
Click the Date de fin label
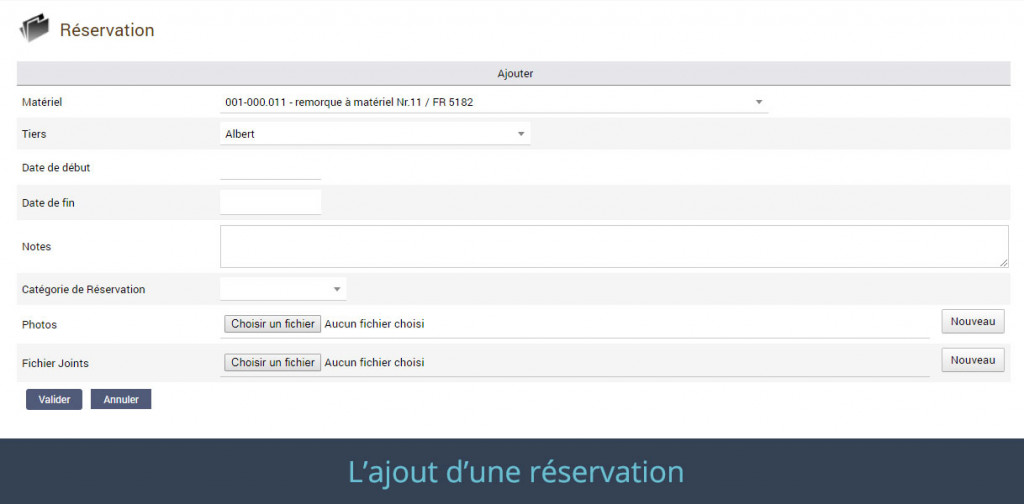point(48,203)
